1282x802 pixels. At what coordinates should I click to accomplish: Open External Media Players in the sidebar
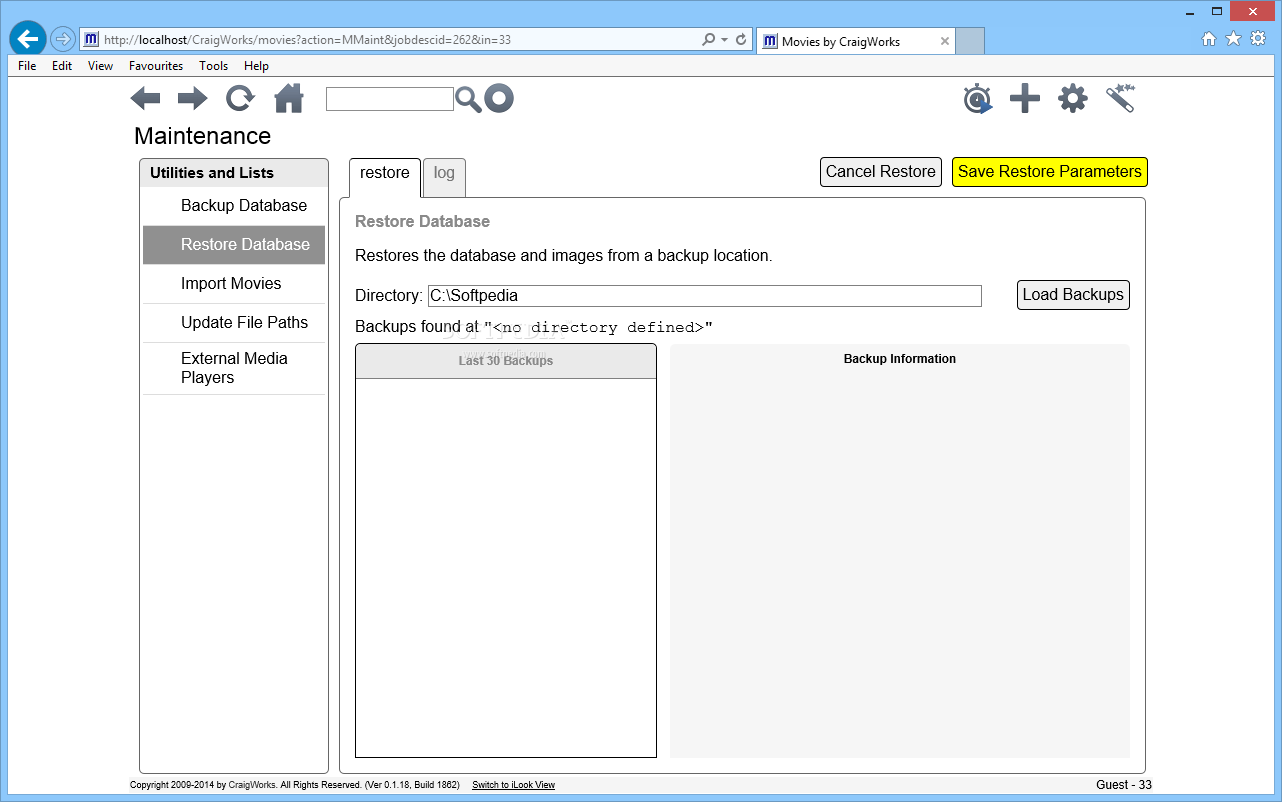click(x=234, y=368)
